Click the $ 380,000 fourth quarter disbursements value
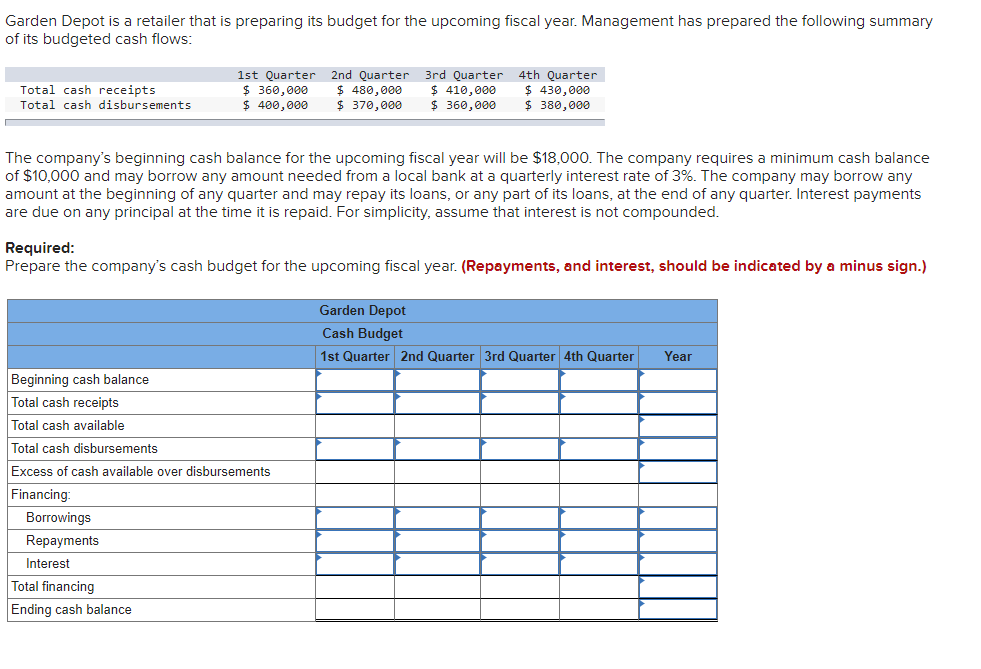The width and height of the screenshot is (981, 669). click(557, 105)
